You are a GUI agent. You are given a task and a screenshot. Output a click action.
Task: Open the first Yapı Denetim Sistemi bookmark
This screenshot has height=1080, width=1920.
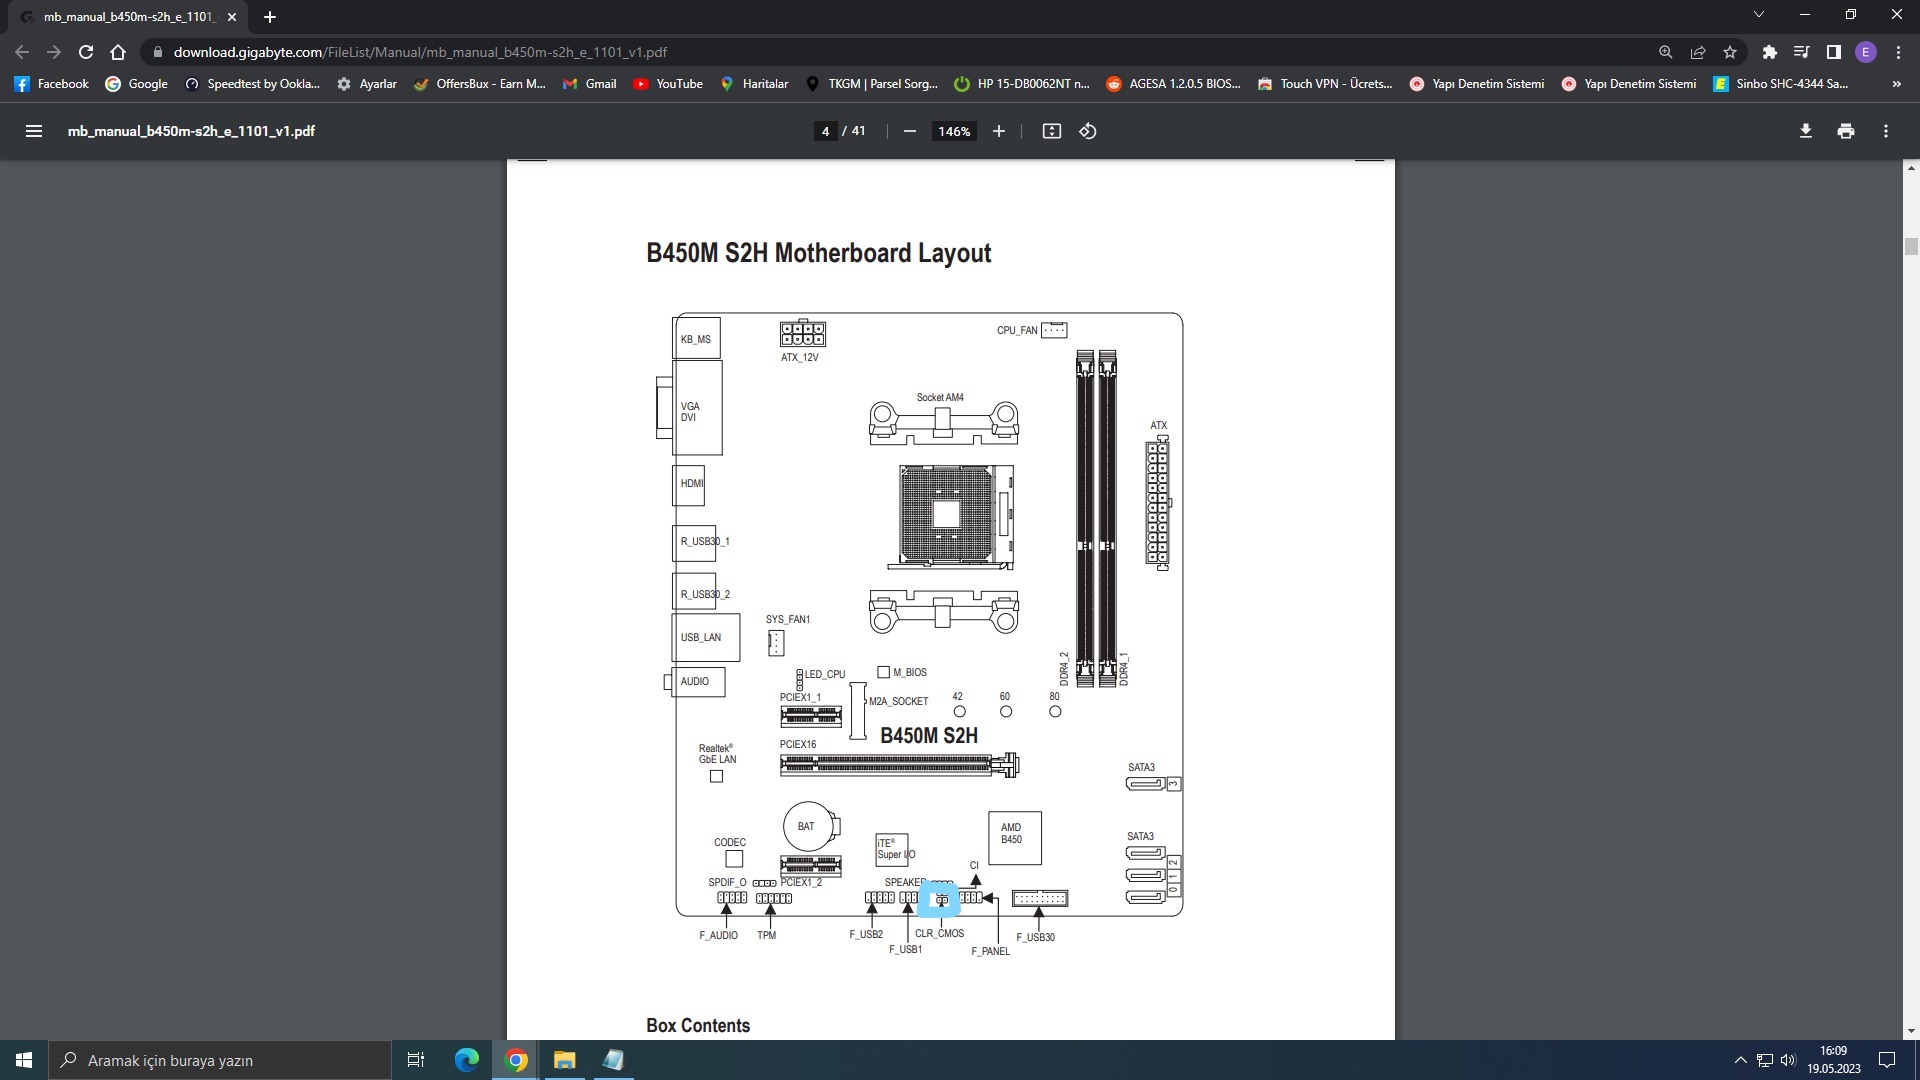coord(1476,84)
